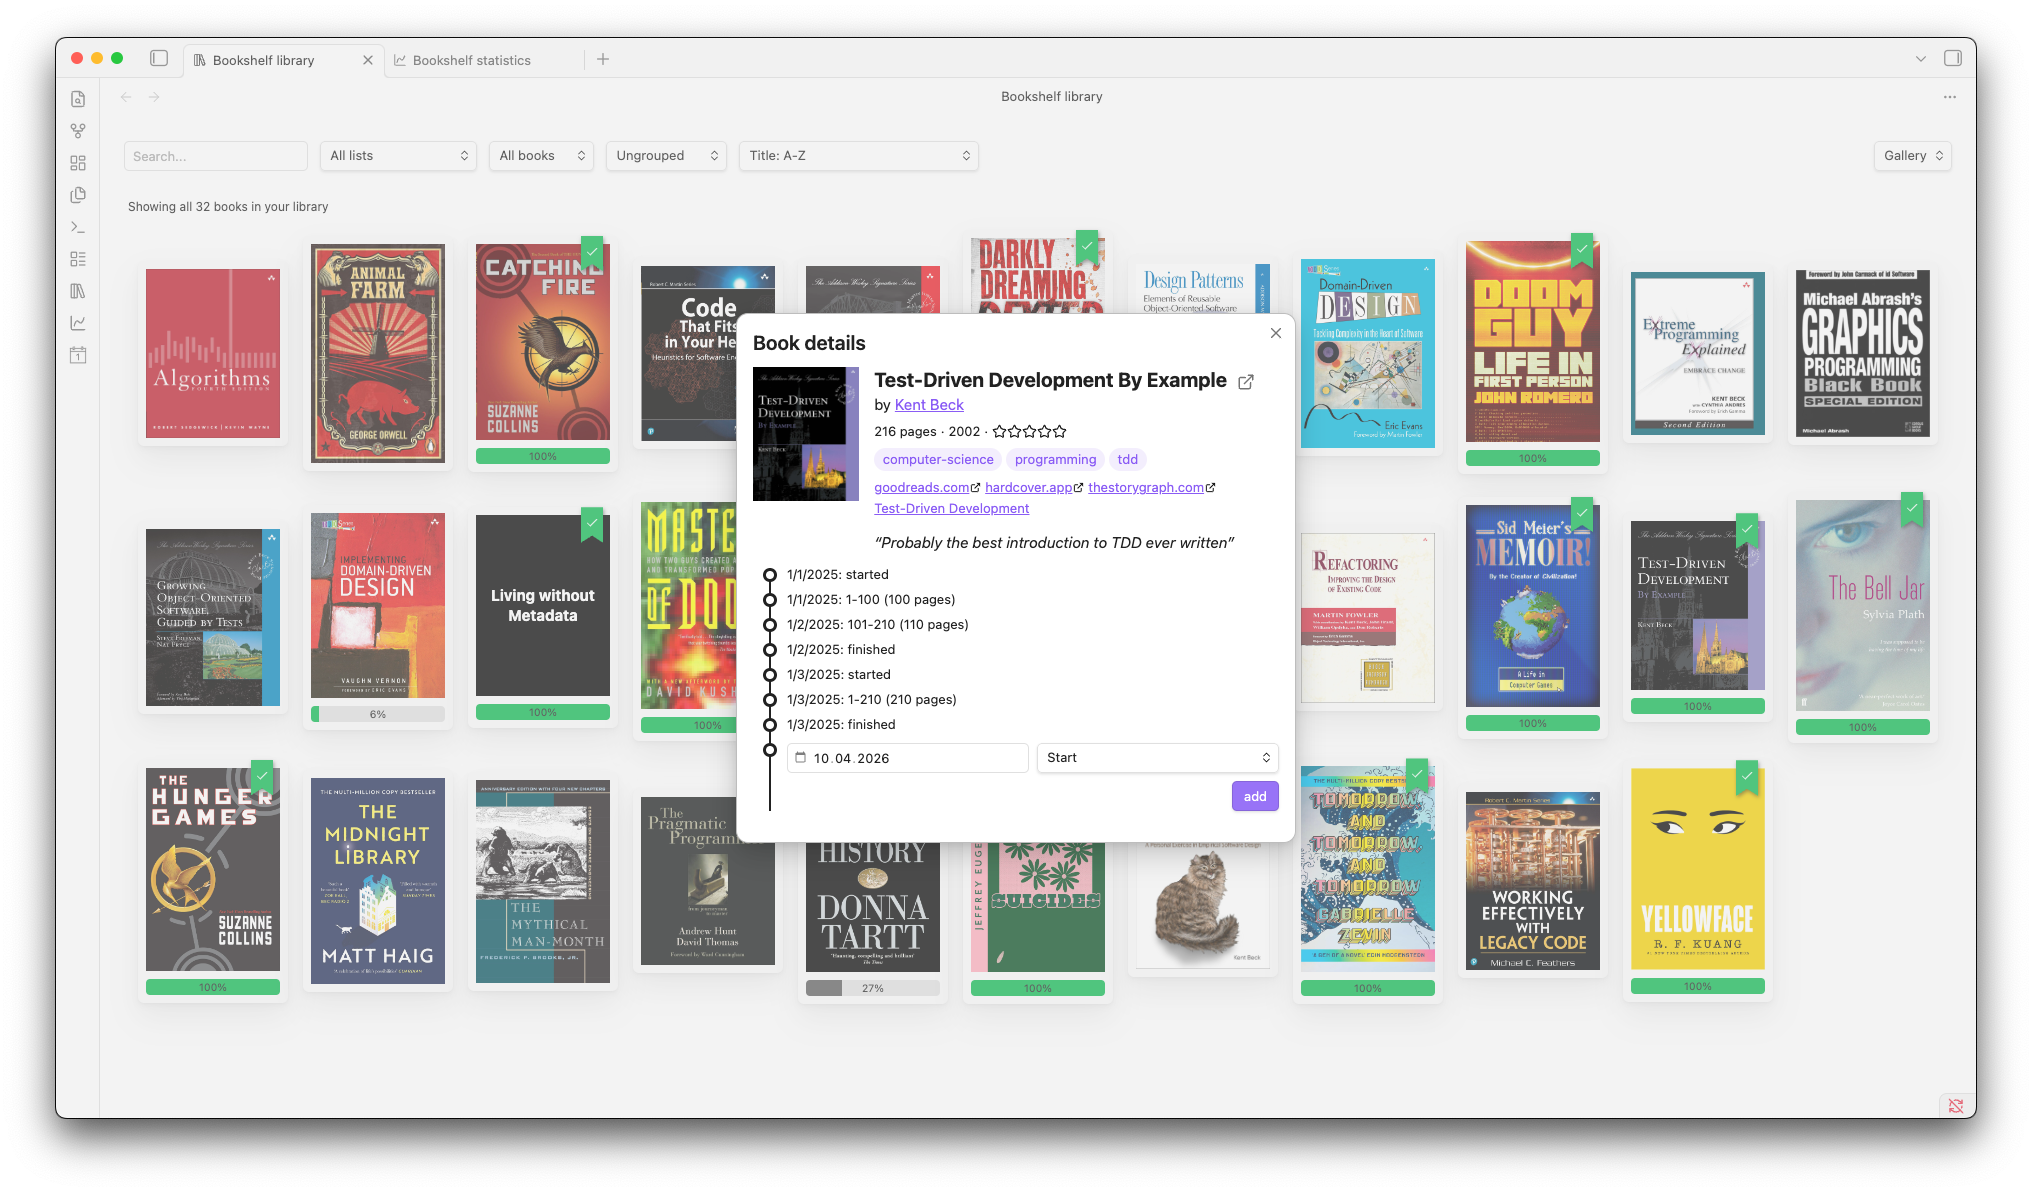This screenshot has width=2032, height=1192.
Task: Open the Animal Farm book cover
Action: click(x=378, y=353)
